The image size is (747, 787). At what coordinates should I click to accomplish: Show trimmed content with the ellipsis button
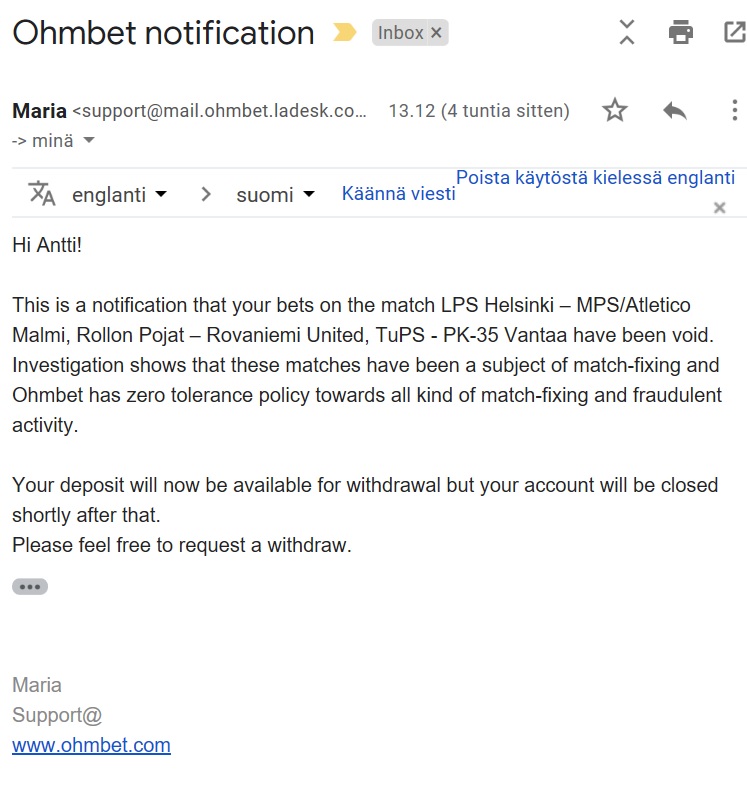(30, 587)
